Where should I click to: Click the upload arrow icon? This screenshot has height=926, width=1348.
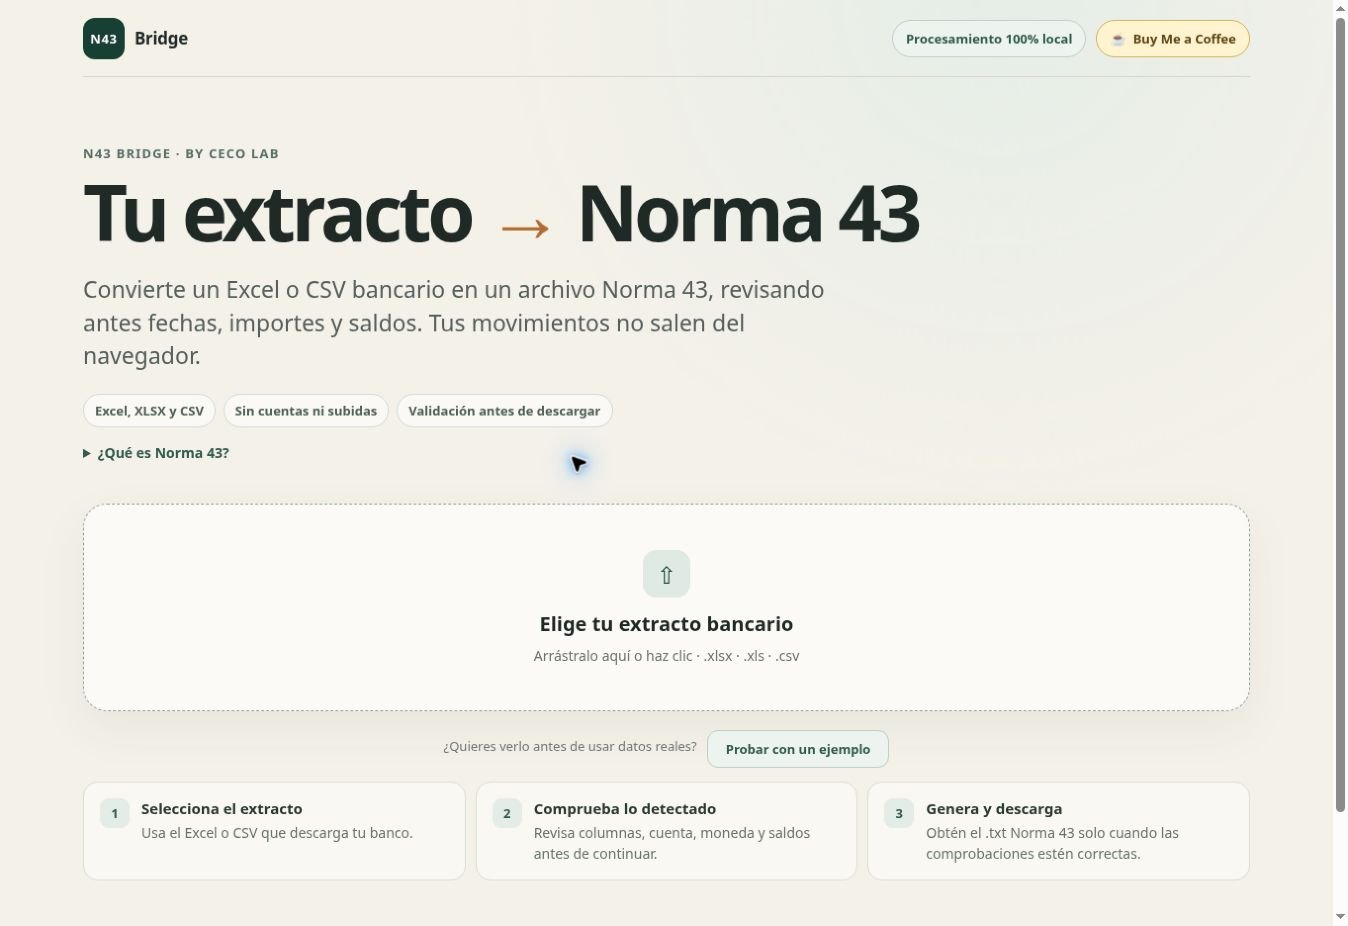pyautogui.click(x=666, y=574)
